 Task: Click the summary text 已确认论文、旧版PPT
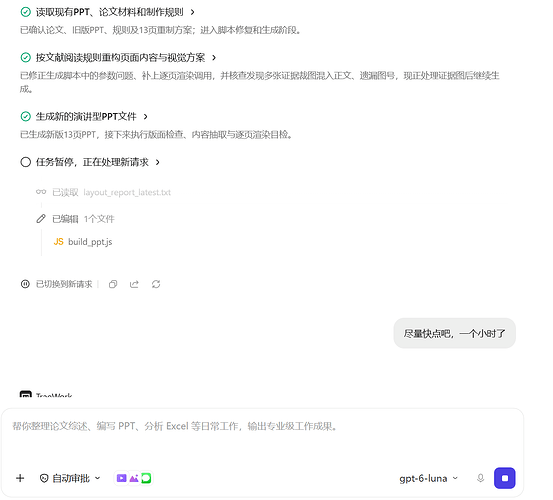160,30
